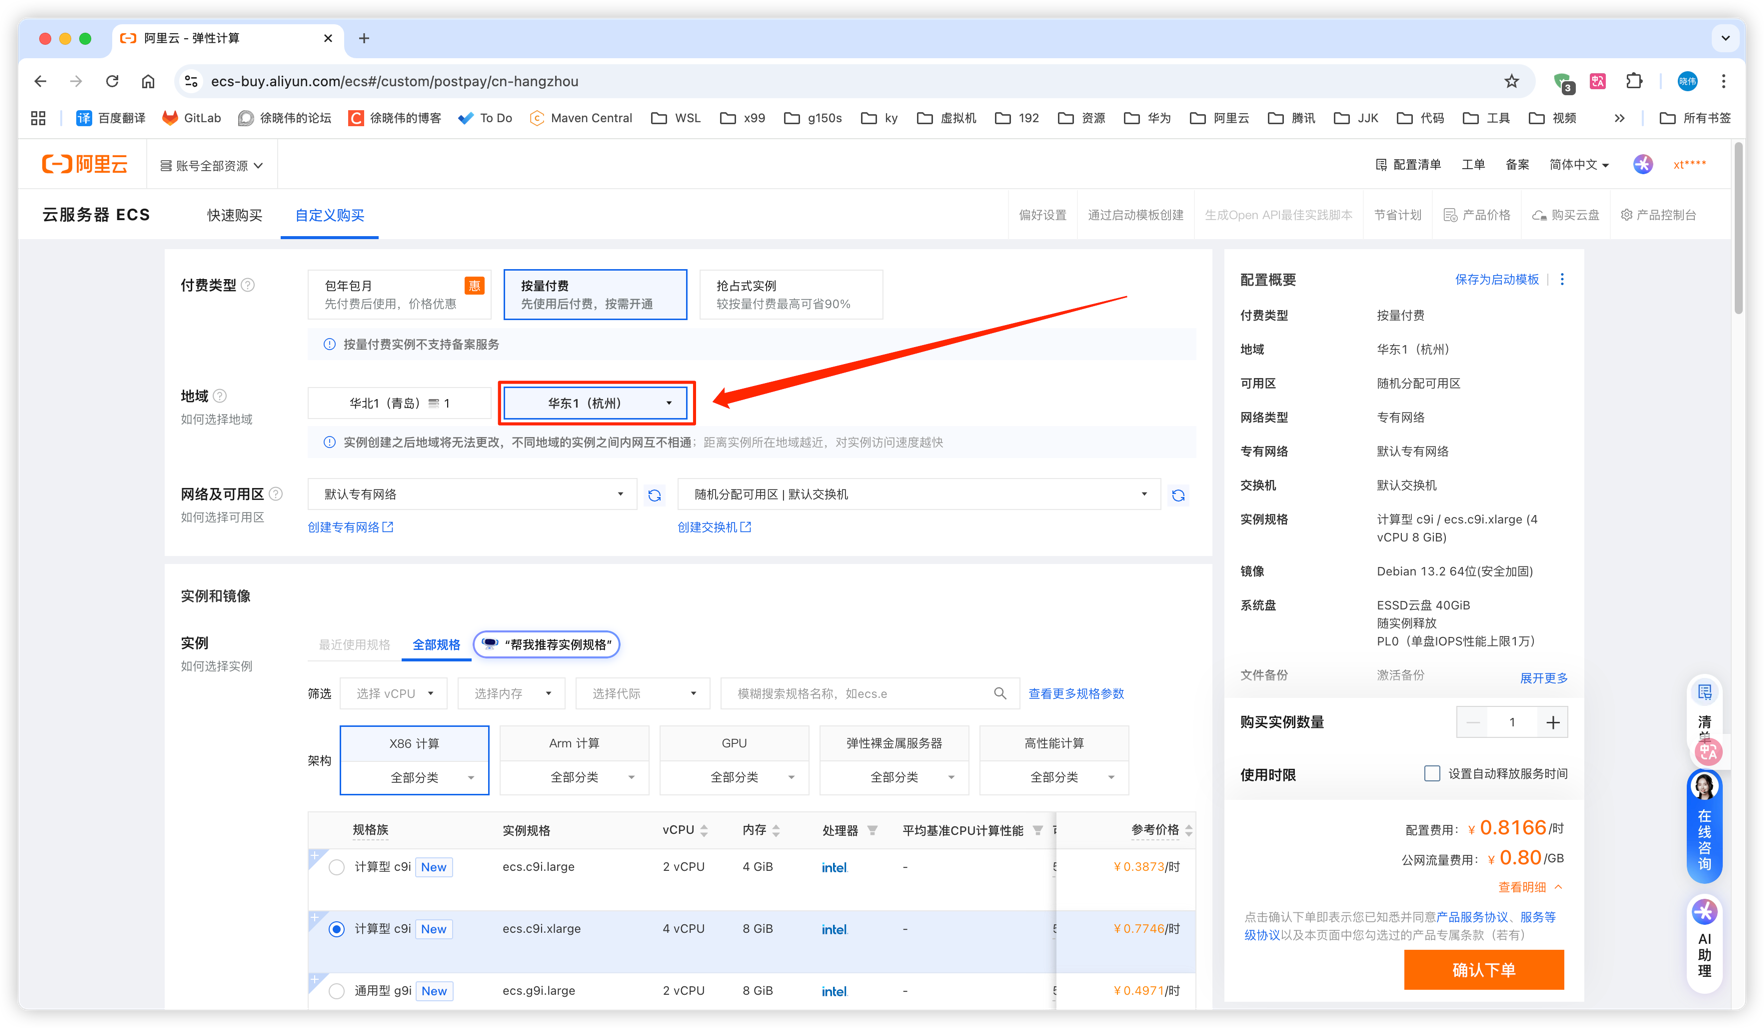Enable the auto release time checkbox

[x=1432, y=773]
